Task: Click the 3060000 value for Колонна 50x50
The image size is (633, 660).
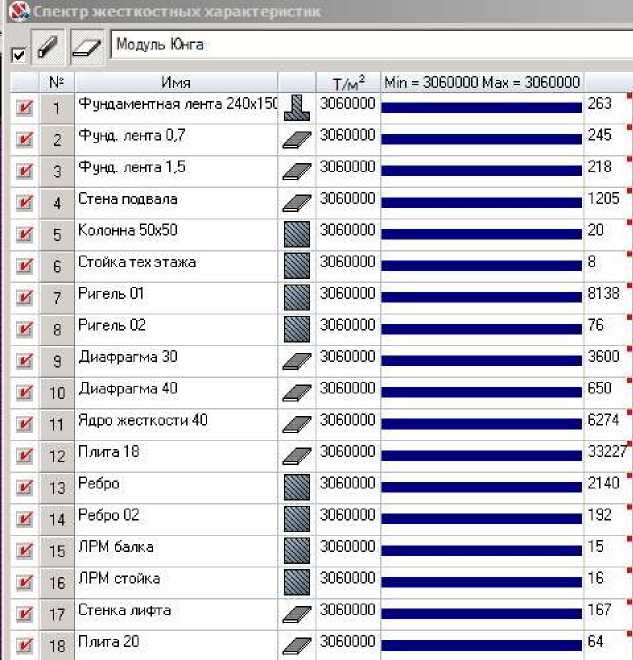Action: [x=348, y=230]
